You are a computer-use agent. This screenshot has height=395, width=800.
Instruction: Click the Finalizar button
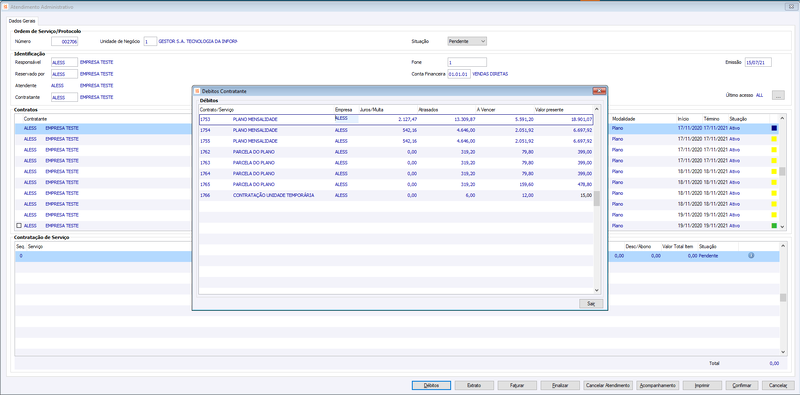click(x=561, y=385)
